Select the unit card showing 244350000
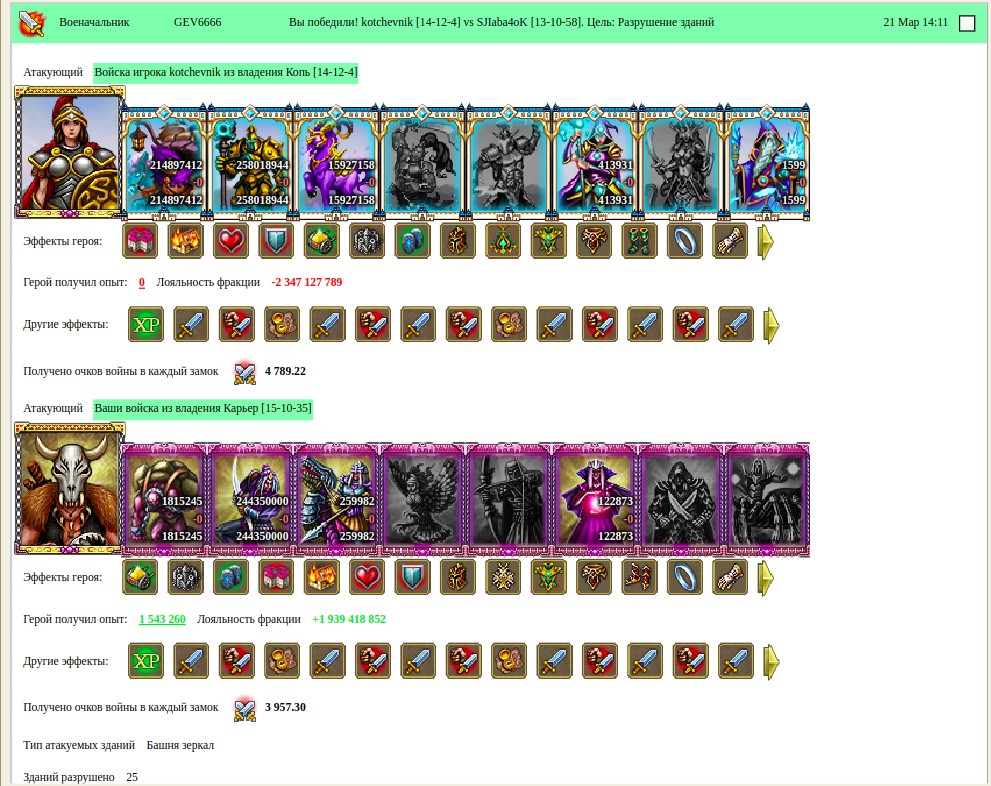Image resolution: width=991 pixels, height=786 pixels. pyautogui.click(x=251, y=499)
